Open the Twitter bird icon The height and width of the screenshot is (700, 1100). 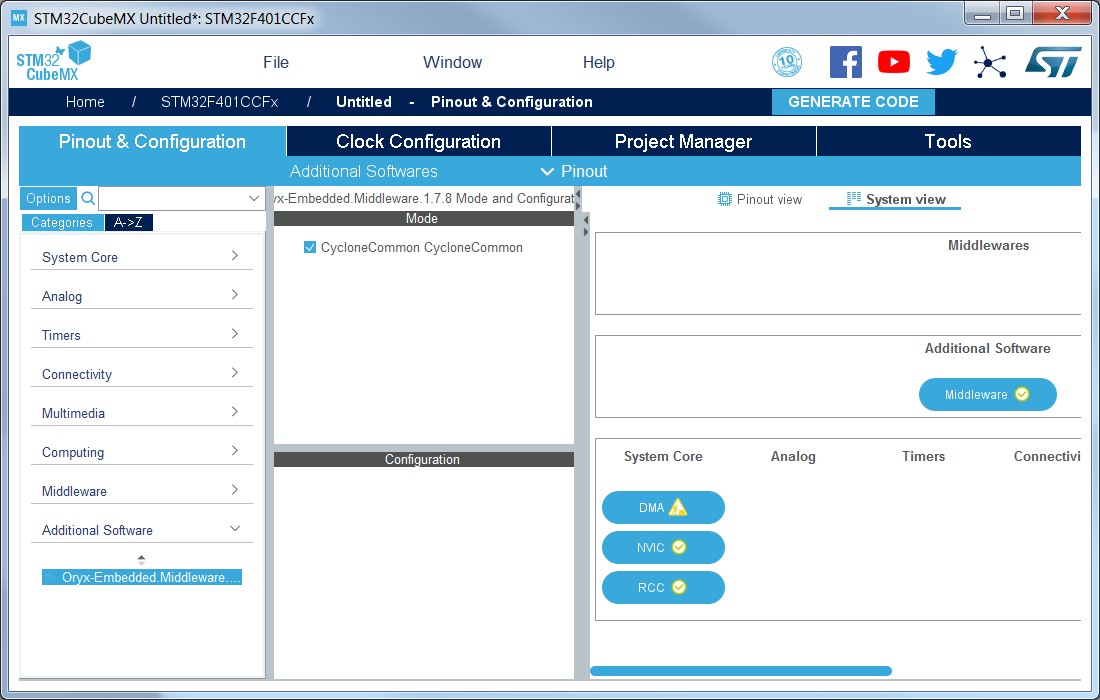[x=941, y=62]
